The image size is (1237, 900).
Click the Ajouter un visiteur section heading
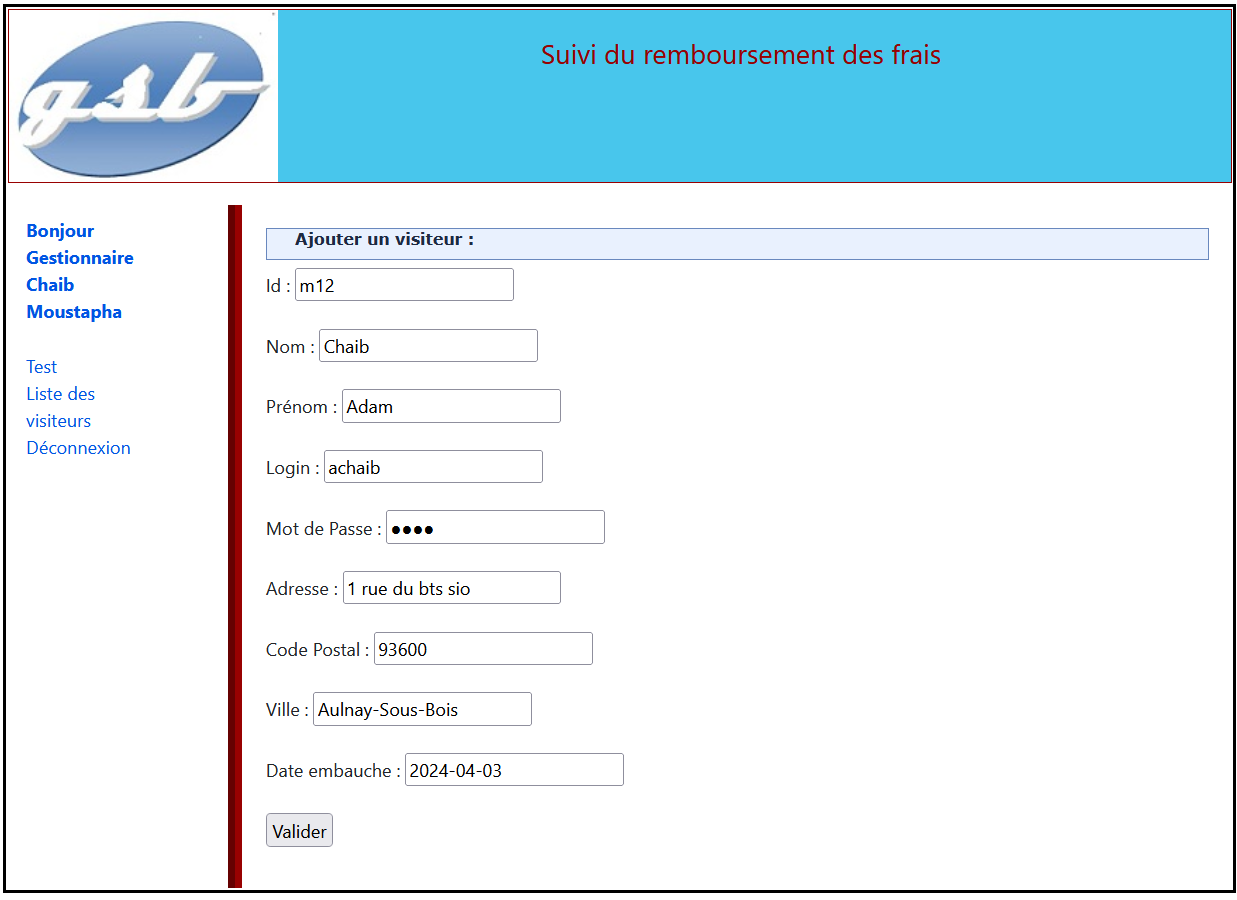[x=384, y=240]
